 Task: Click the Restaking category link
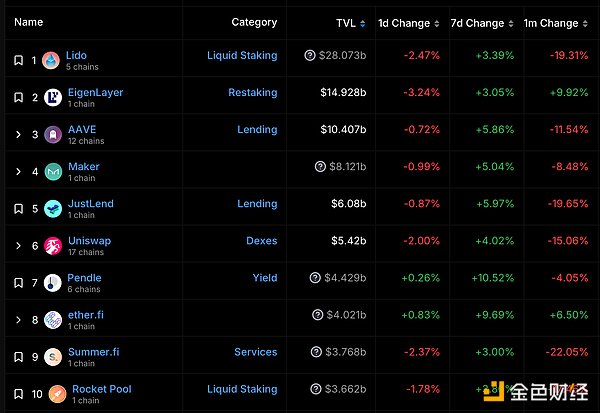pos(252,92)
